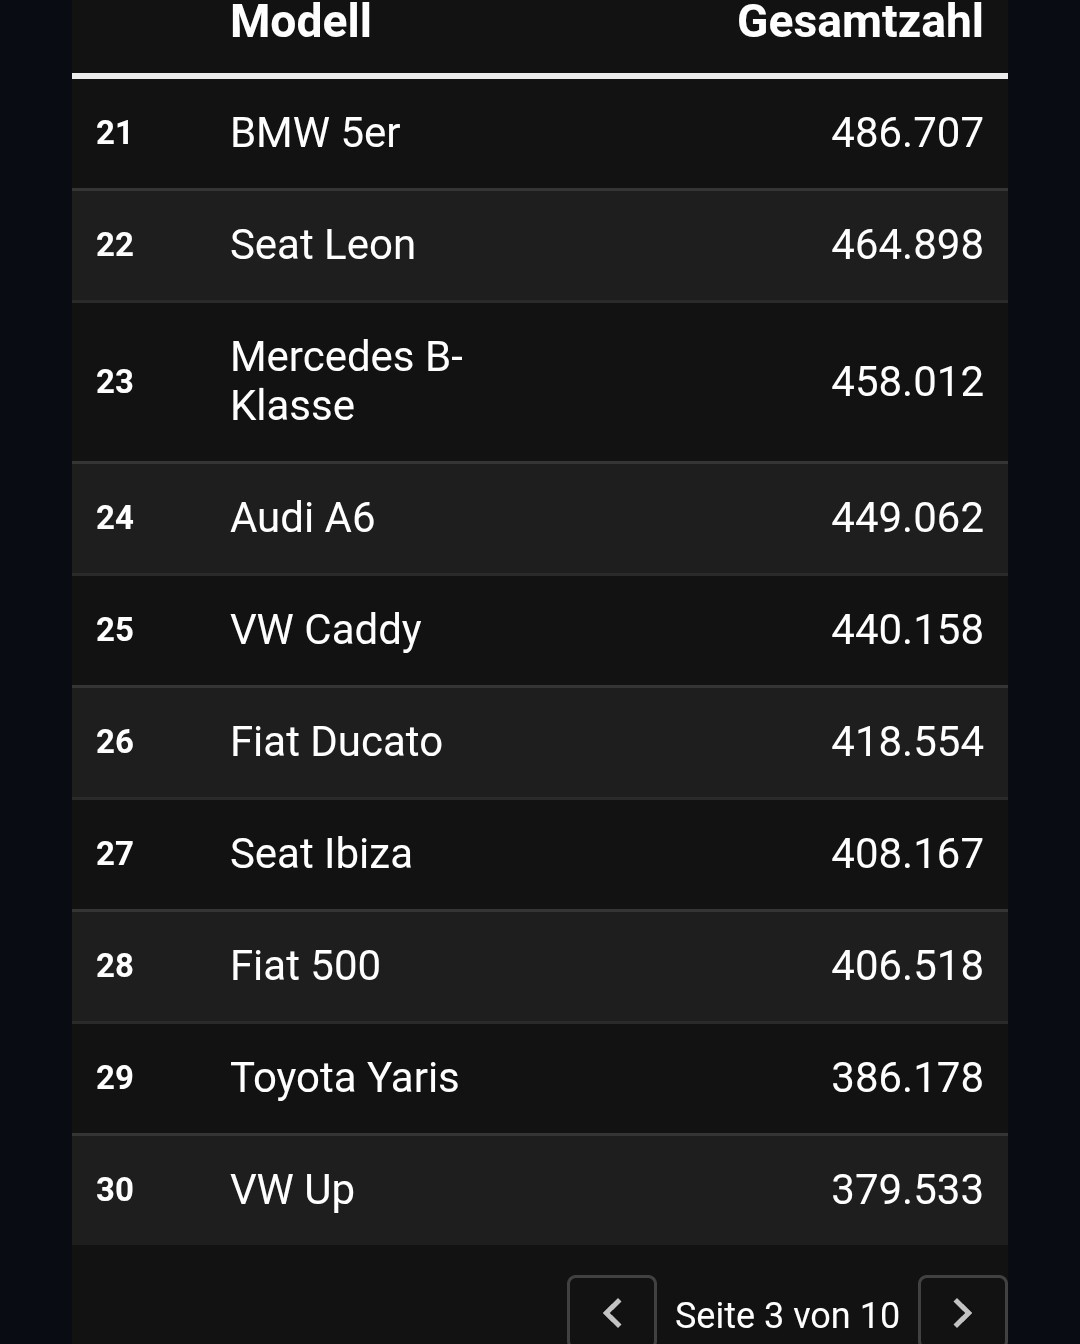Go to the next page arrow
The height and width of the screenshot is (1344, 1080).
[x=962, y=1312]
